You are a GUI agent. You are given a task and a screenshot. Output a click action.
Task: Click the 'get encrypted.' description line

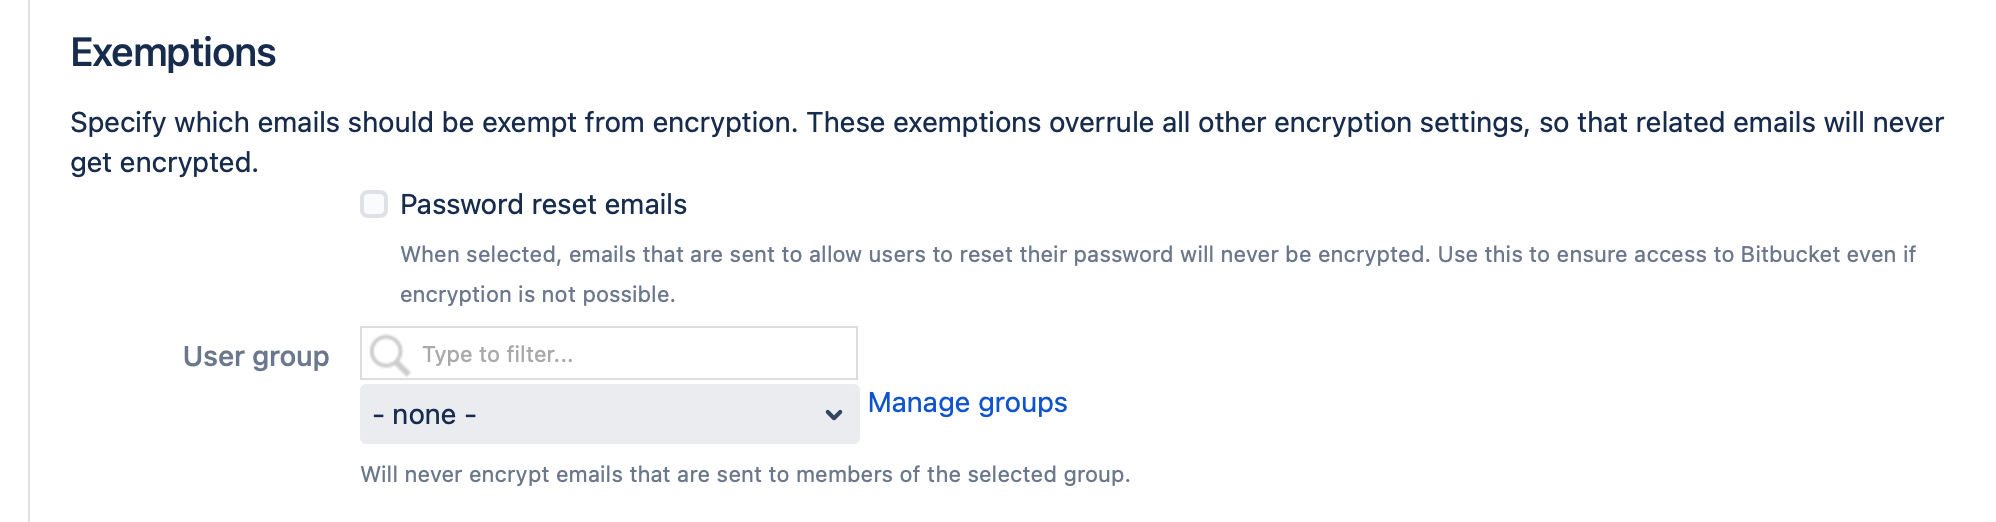coord(164,163)
